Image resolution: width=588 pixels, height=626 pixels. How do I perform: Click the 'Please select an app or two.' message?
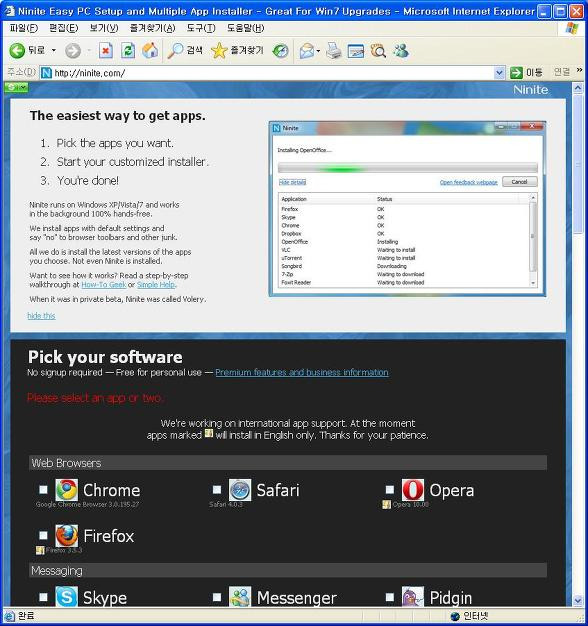coord(95,398)
